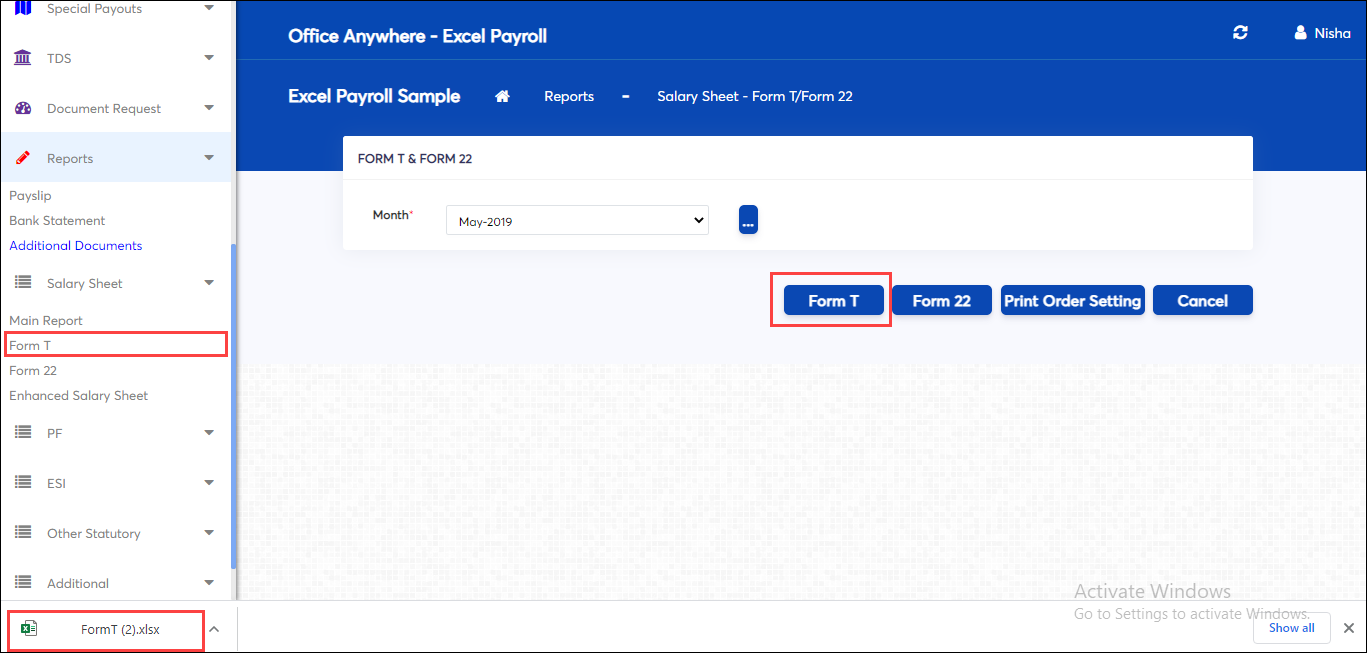Go to home via house icon
This screenshot has height=653, width=1367.
(x=503, y=96)
